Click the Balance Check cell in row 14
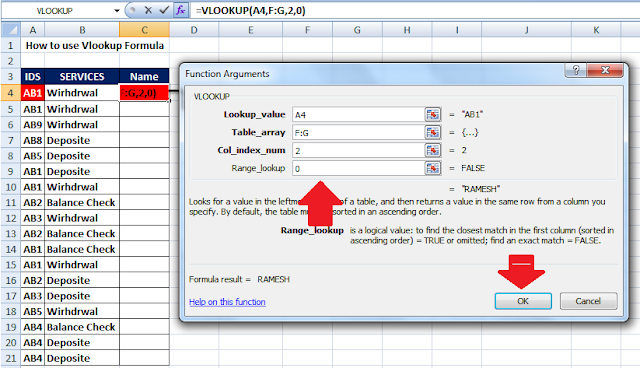The image size is (640, 368). pyautogui.click(x=82, y=249)
